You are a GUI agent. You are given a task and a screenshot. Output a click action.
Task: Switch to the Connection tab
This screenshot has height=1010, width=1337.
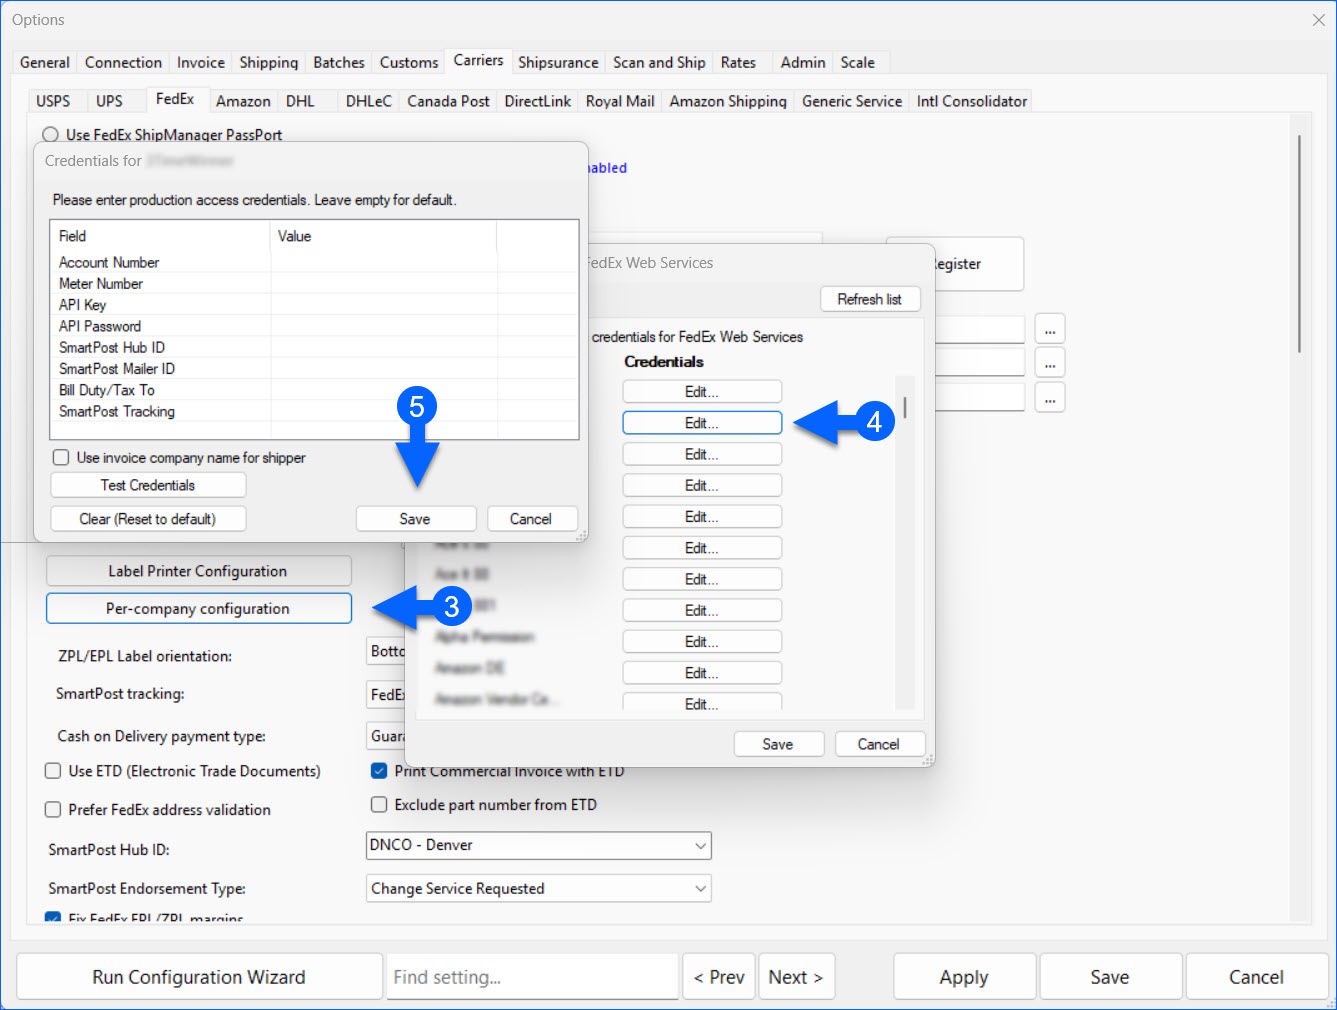pyautogui.click(x=123, y=62)
